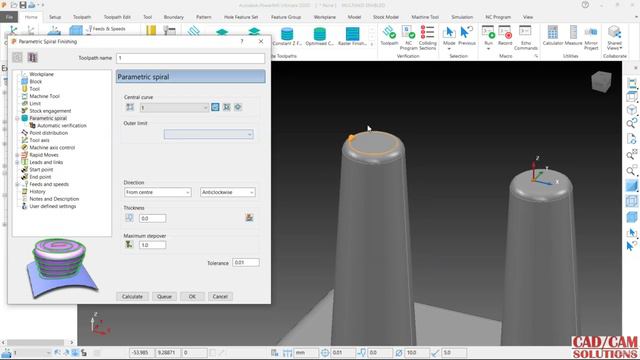The height and width of the screenshot is (360, 640).
Task: Expand the Leads and links tree node
Action: point(17,162)
